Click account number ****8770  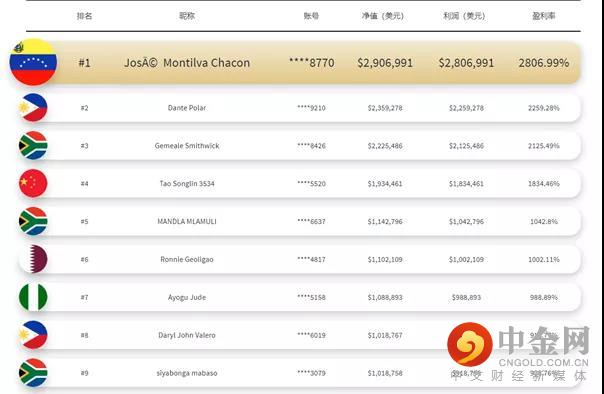312,62
